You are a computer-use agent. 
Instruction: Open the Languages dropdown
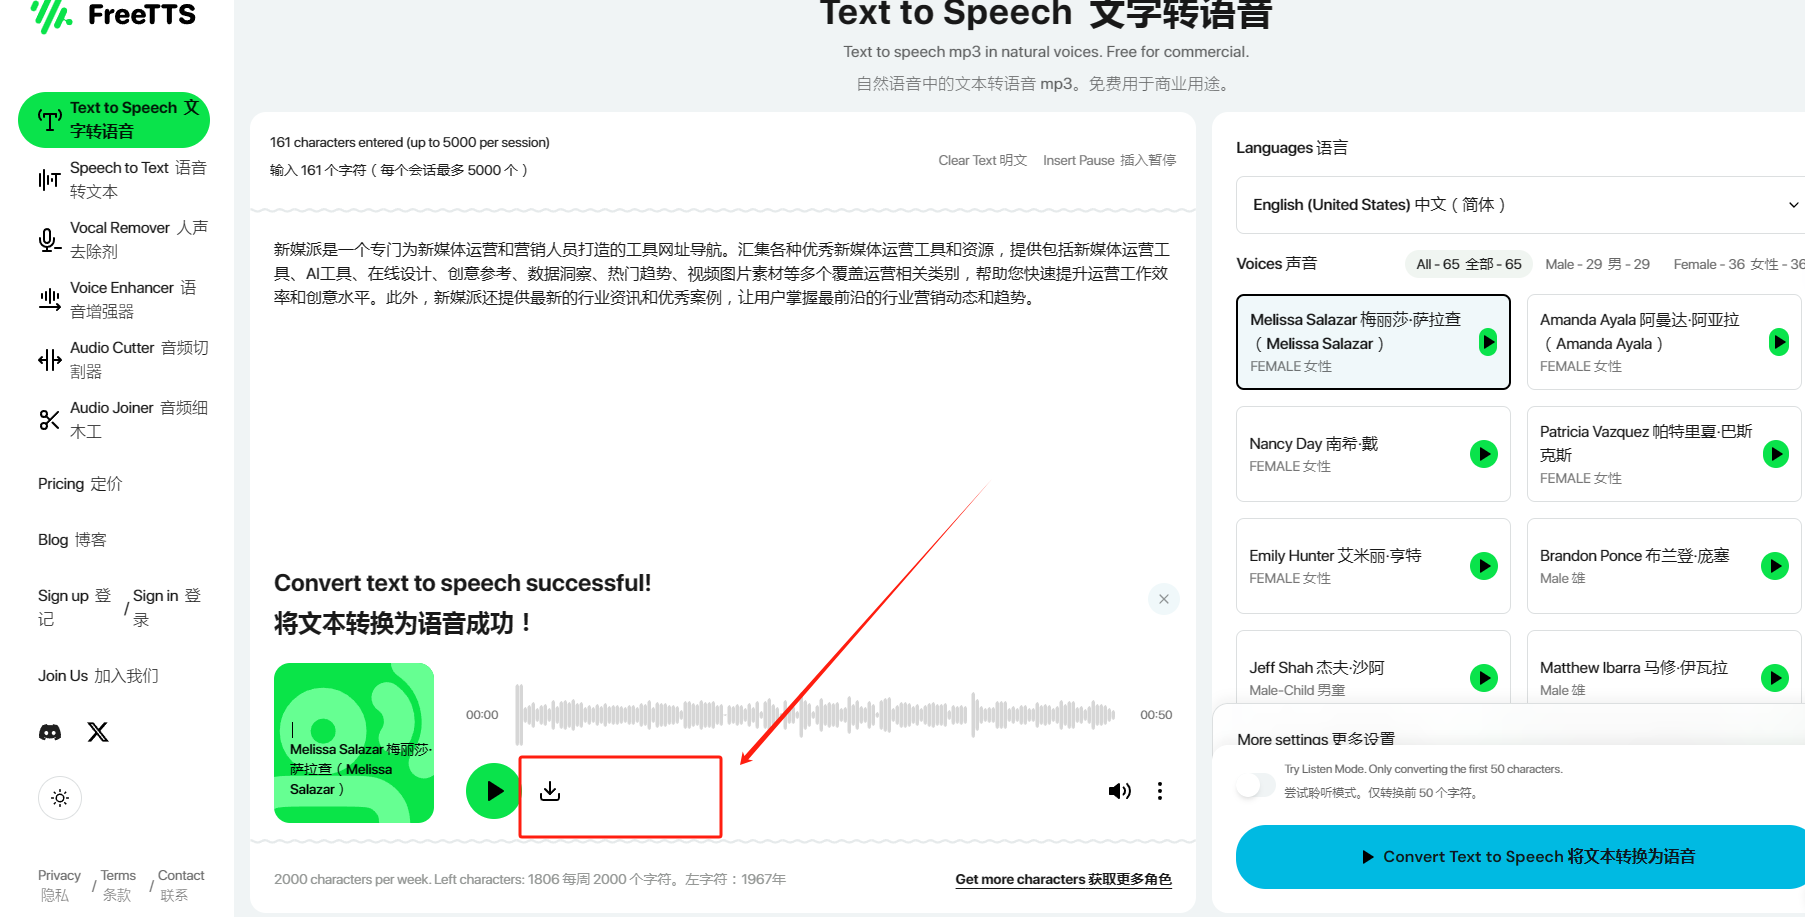(x=1520, y=205)
